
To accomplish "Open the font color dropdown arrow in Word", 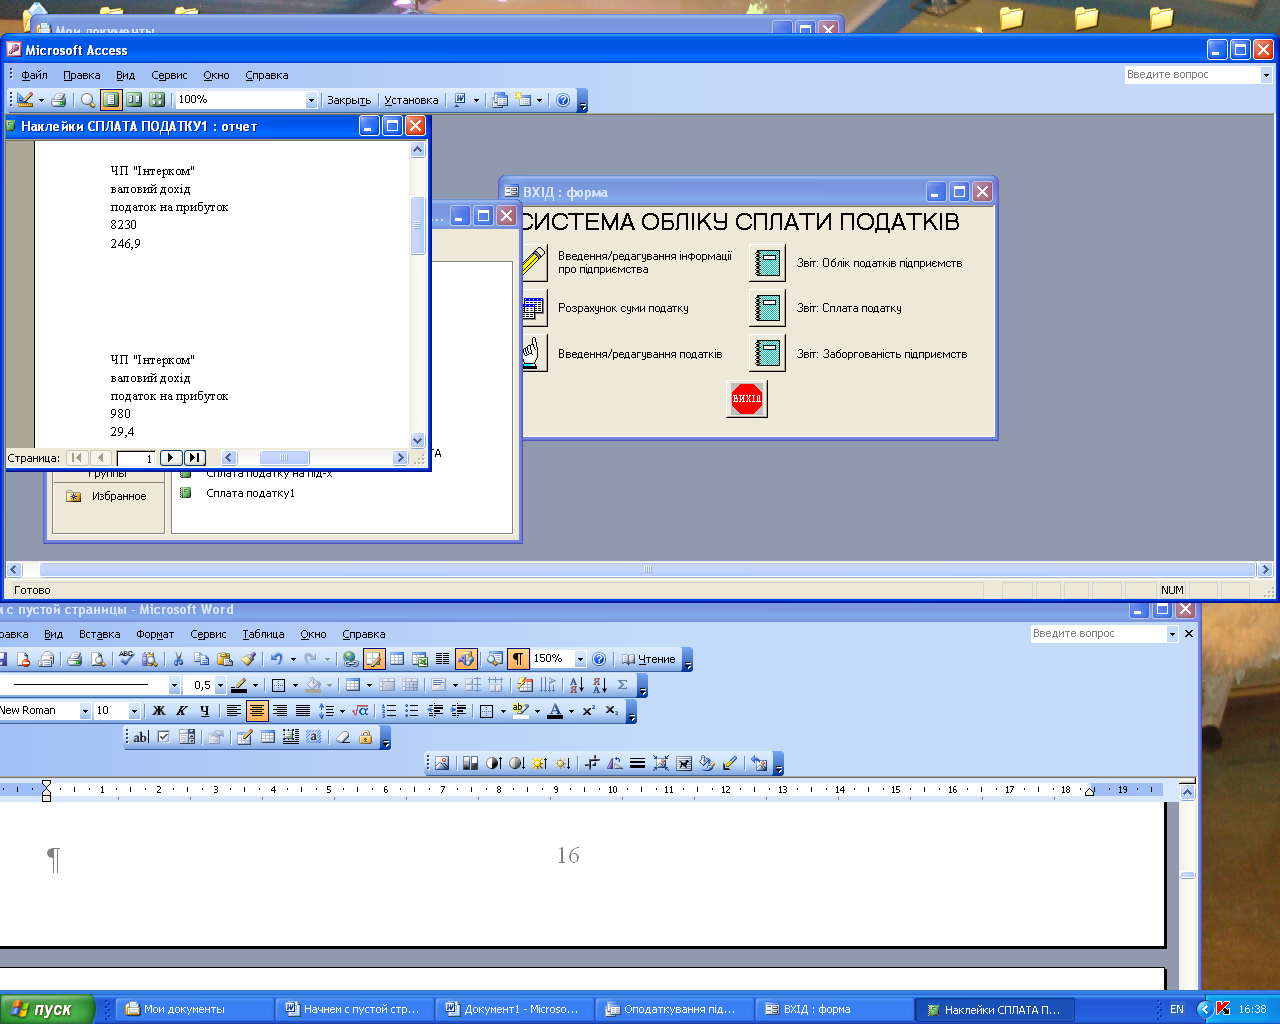I will pyautogui.click(x=571, y=711).
